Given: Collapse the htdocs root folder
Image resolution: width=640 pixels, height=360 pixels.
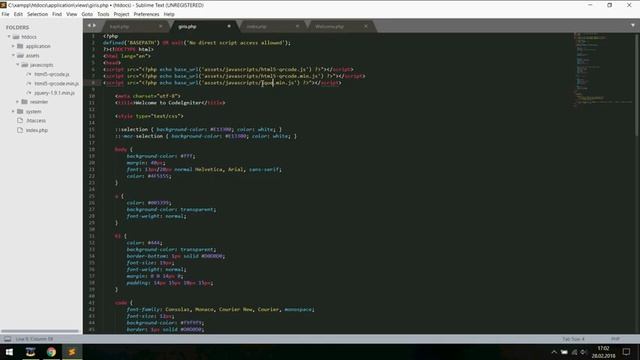Looking at the screenshot, I should 9,37.
